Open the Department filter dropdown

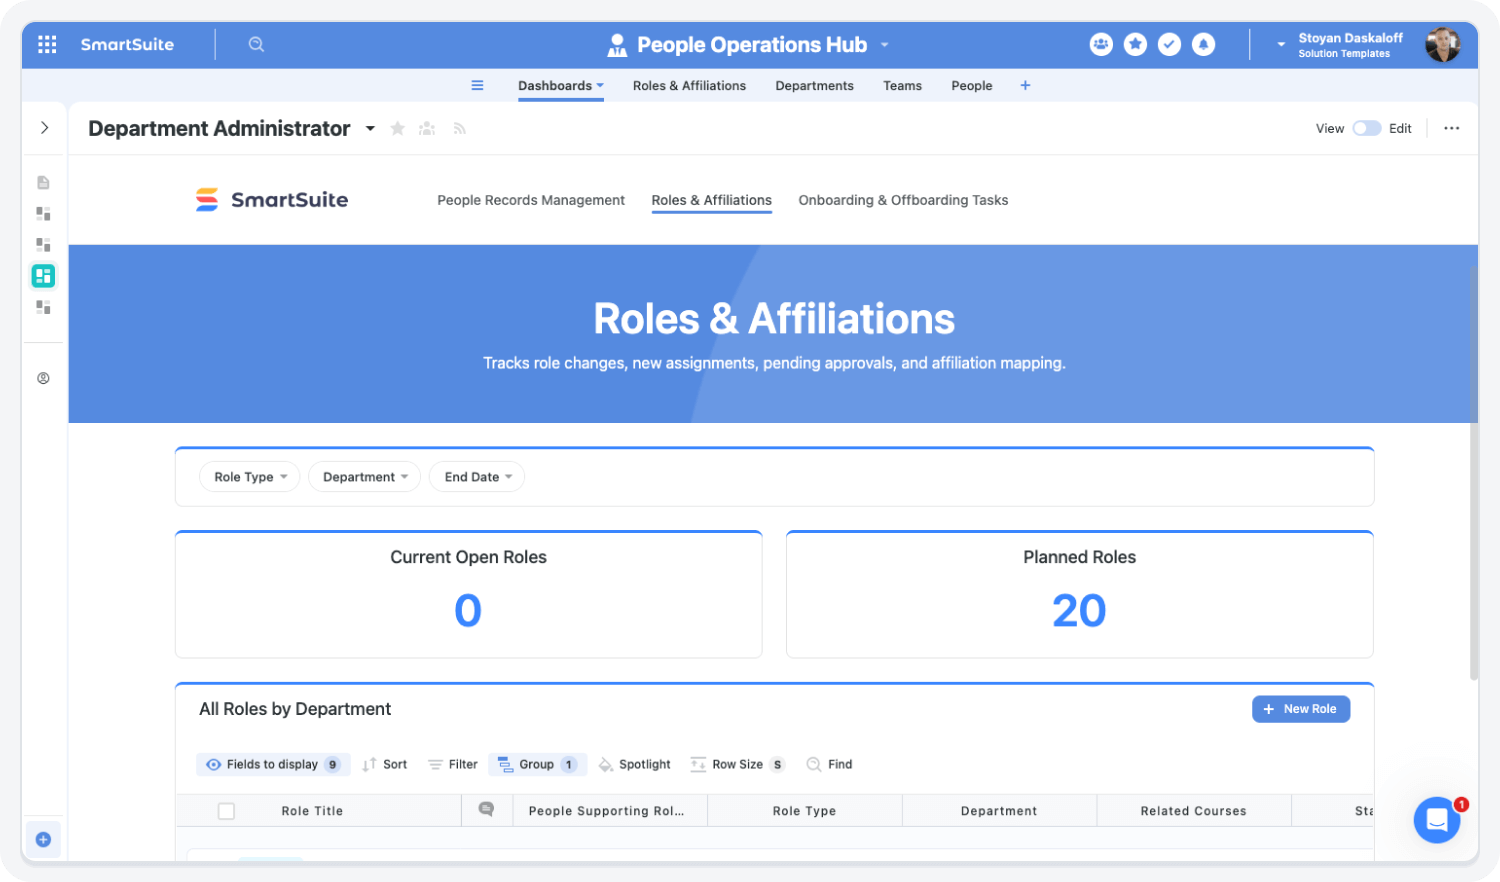364,477
